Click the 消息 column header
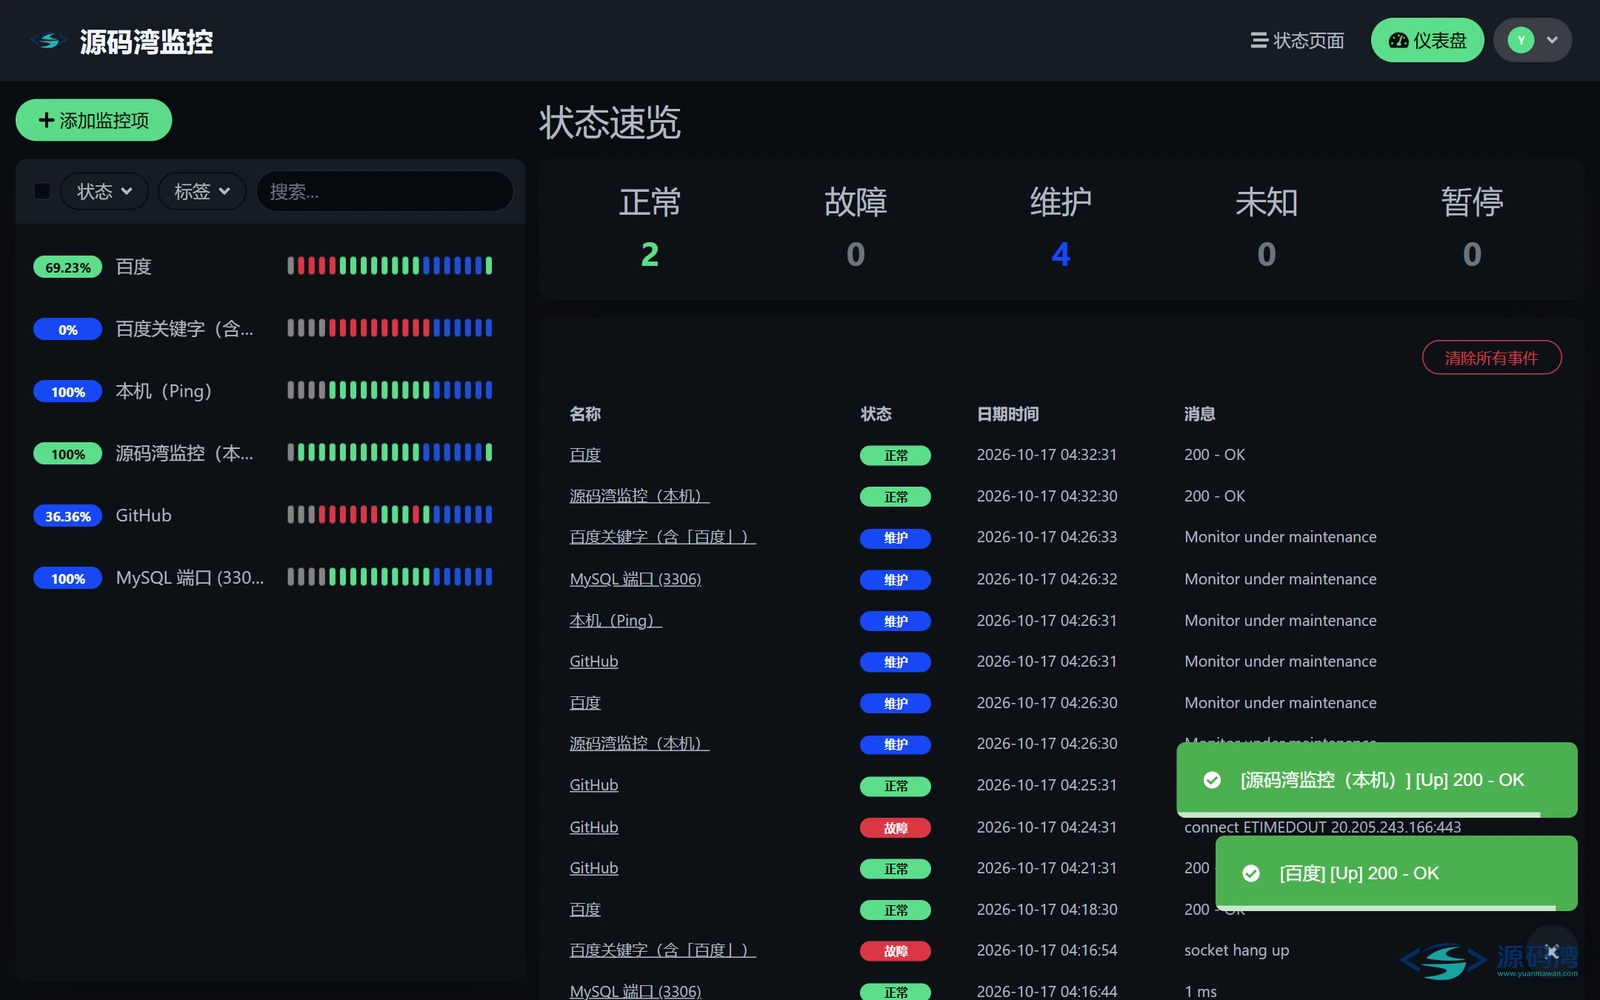 click(x=1200, y=414)
